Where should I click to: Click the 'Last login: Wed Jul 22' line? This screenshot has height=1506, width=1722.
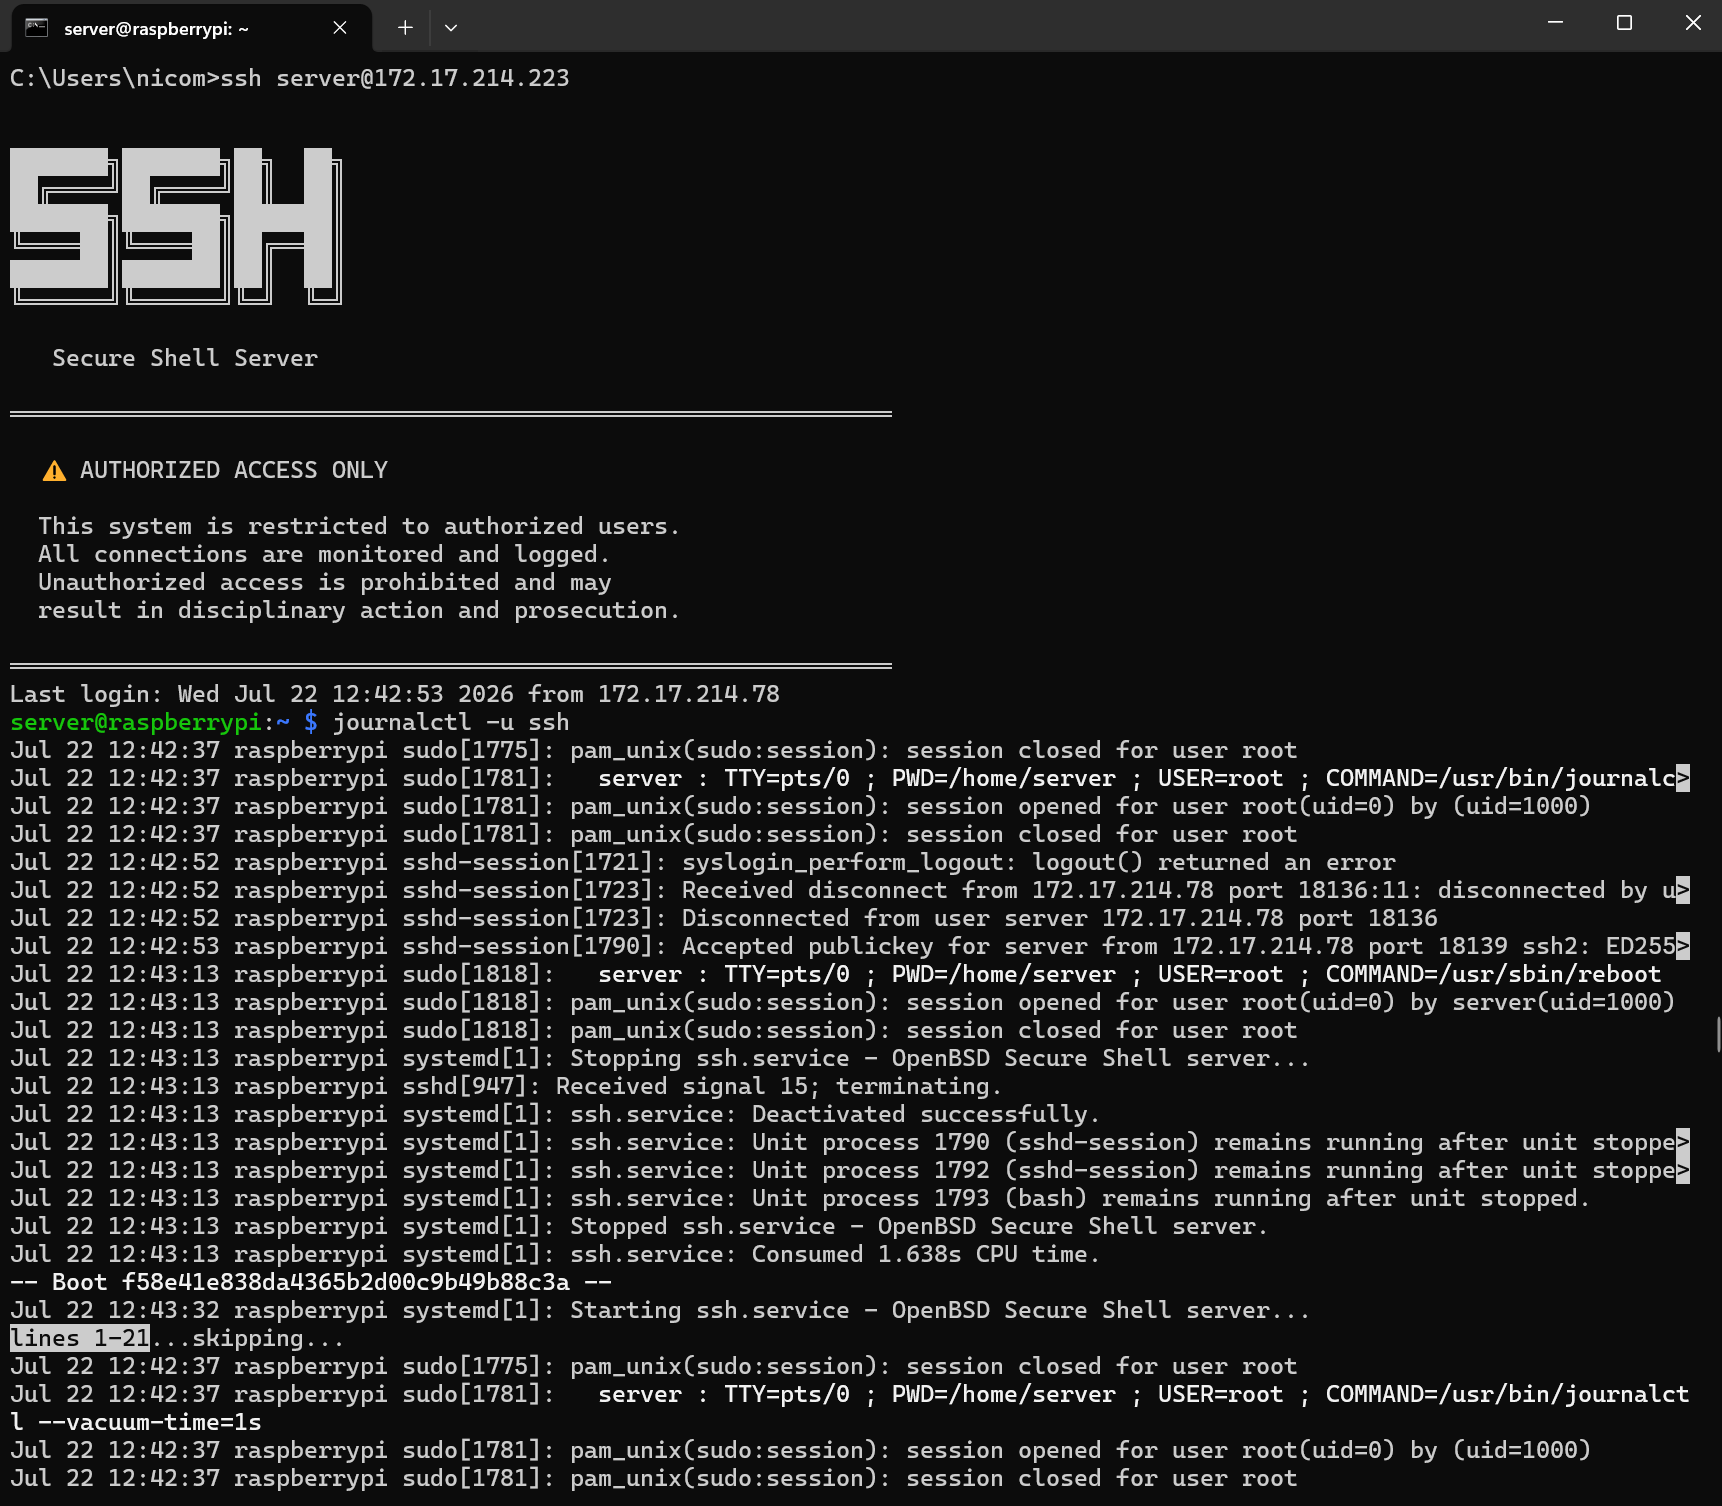coord(395,694)
